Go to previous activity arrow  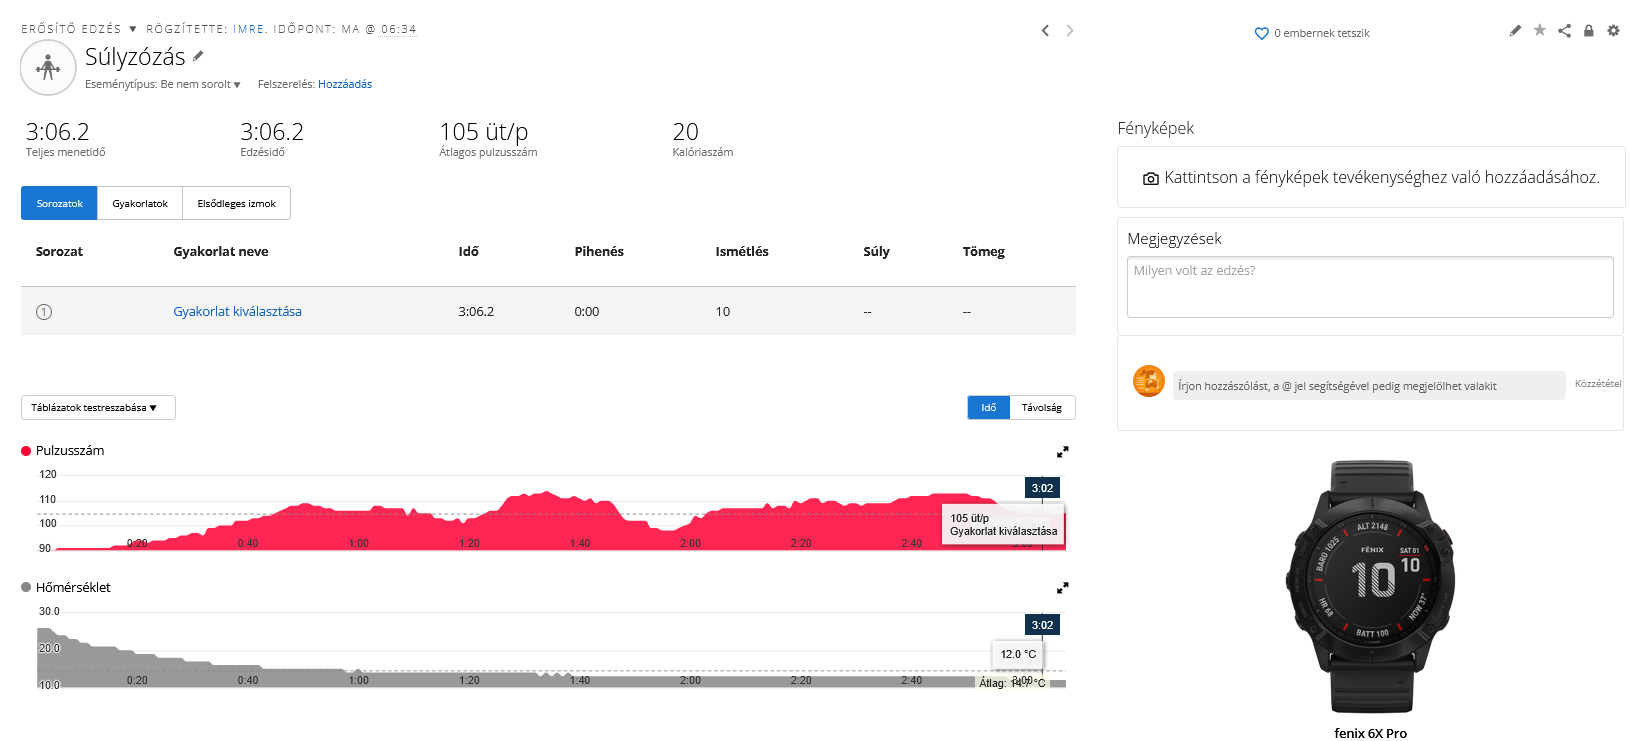1045,31
